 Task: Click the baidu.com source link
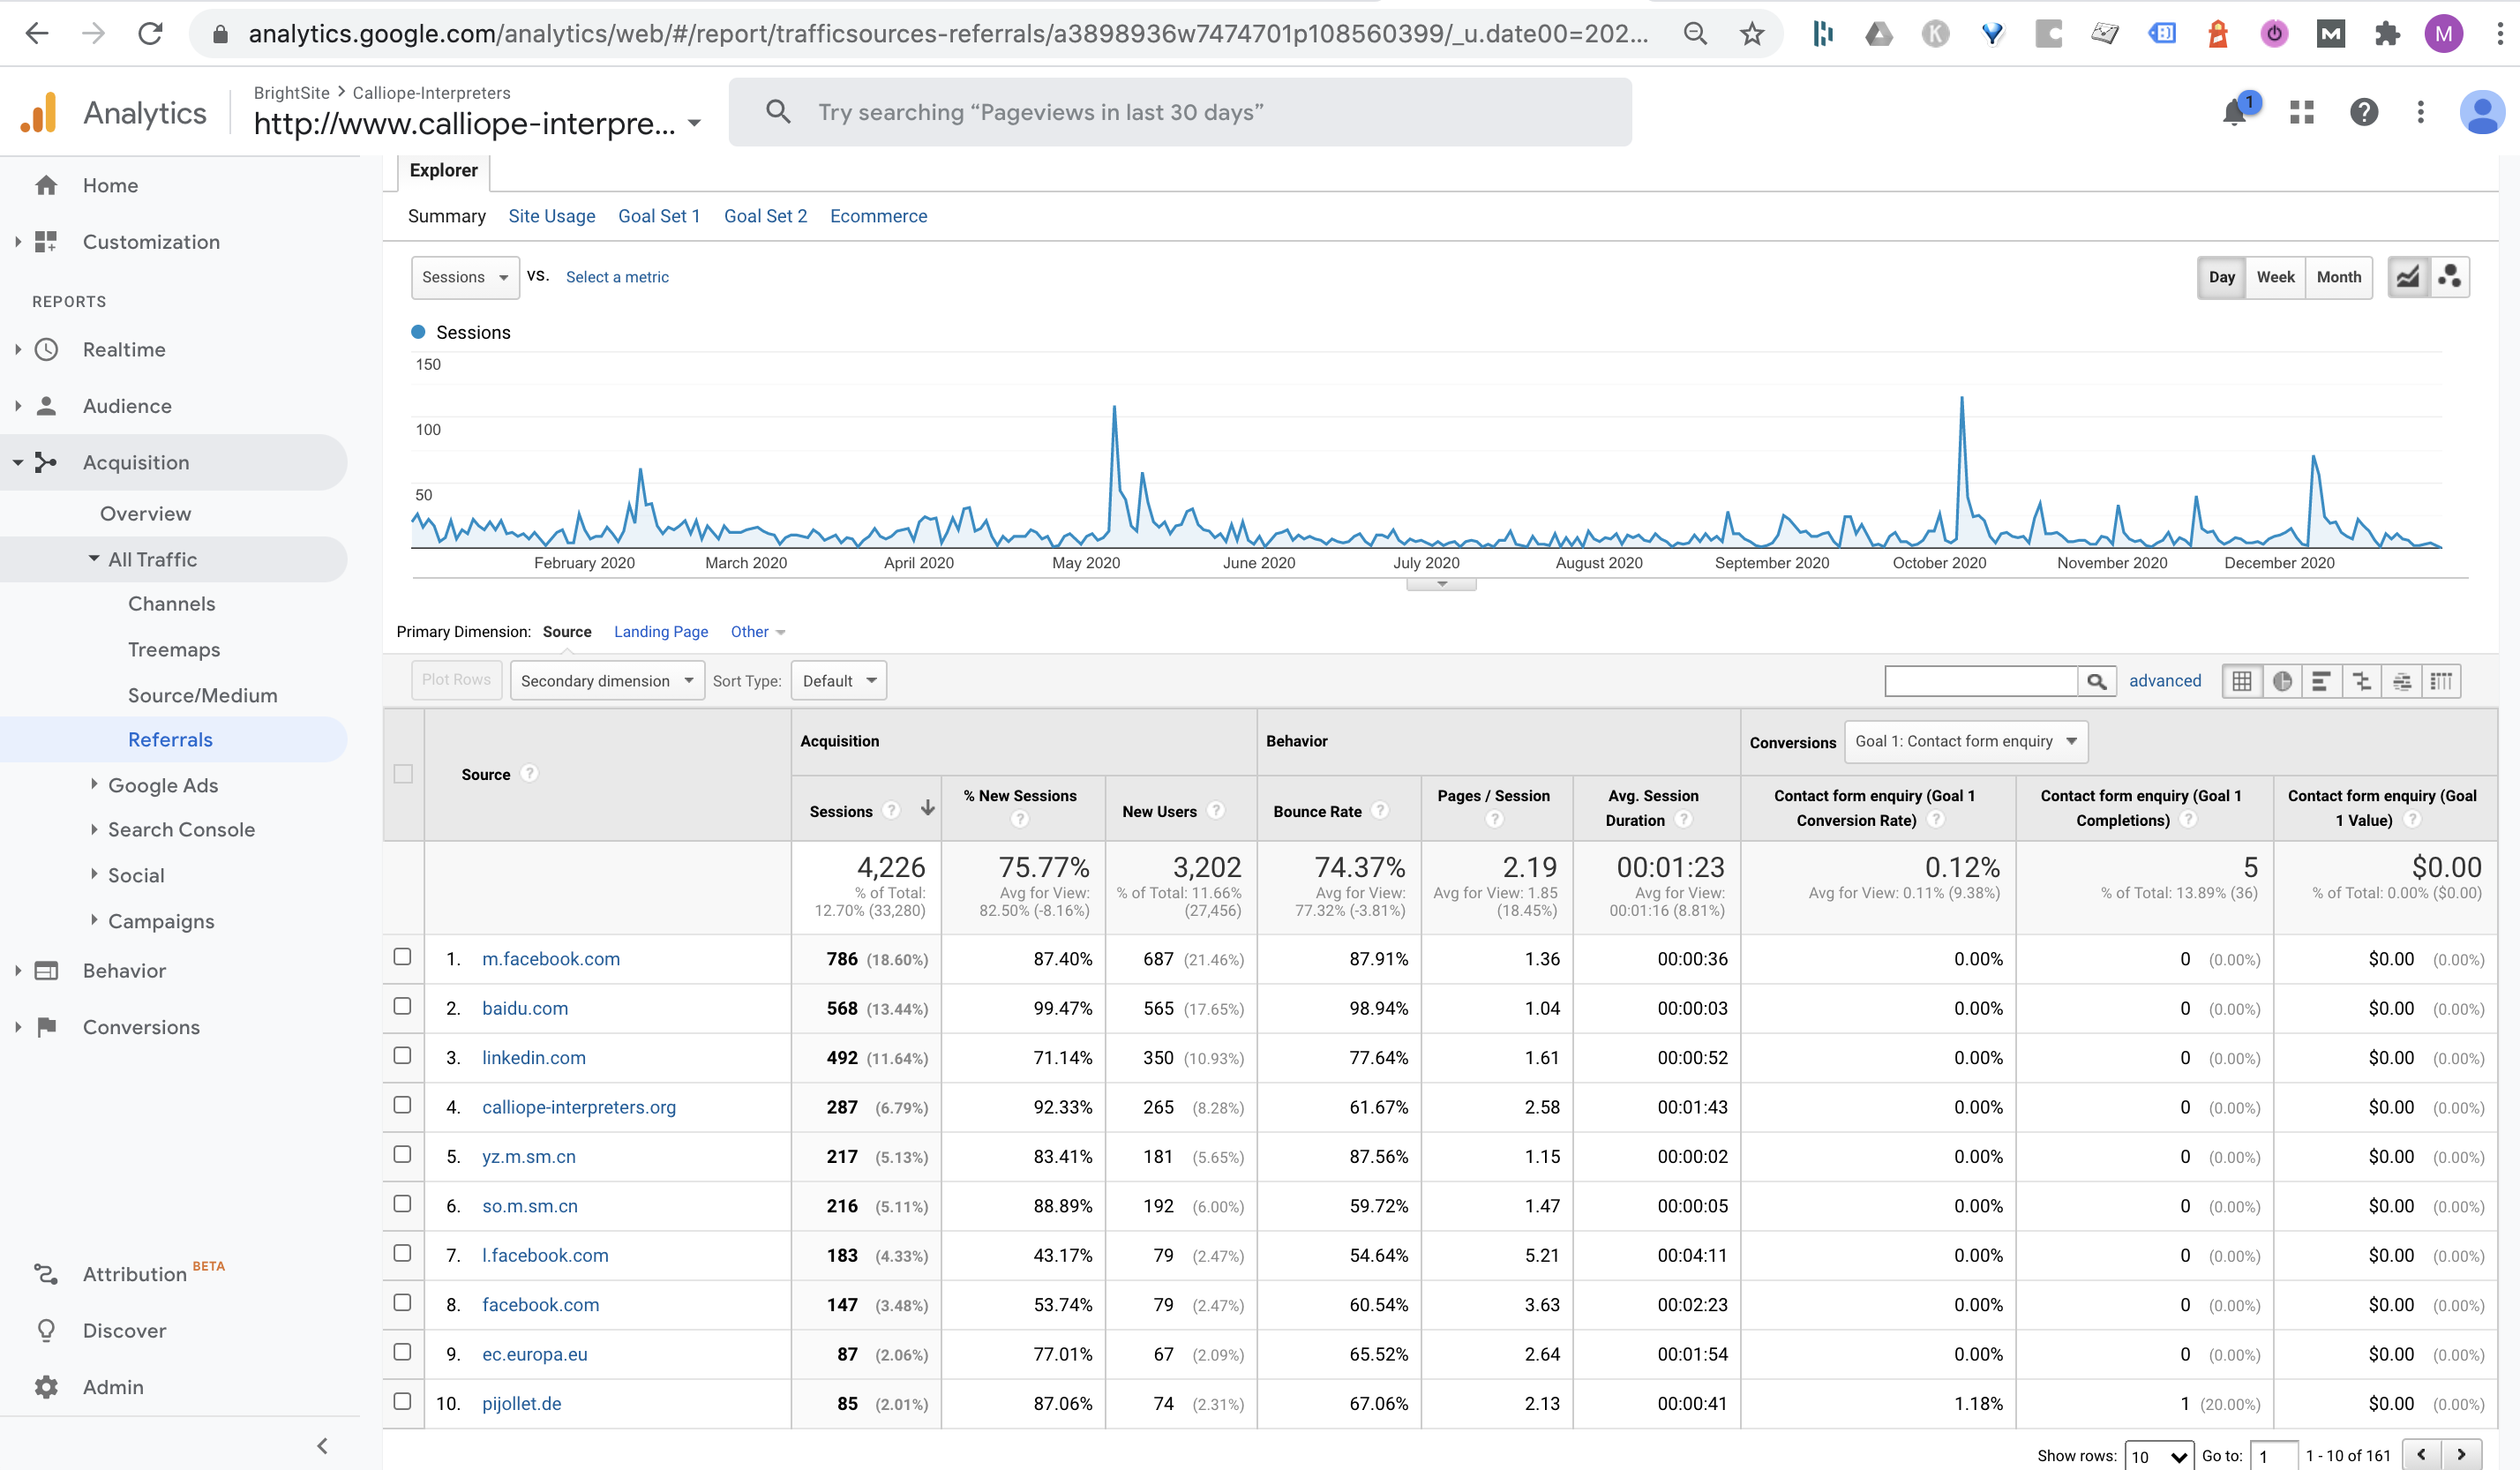(x=524, y=1008)
